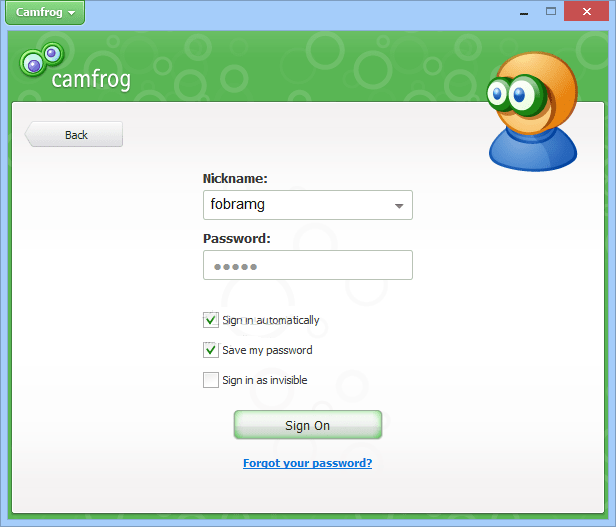Viewport: 616px width, 527px height.
Task: Expand the Nickname dropdown arrow
Action: pos(399,206)
